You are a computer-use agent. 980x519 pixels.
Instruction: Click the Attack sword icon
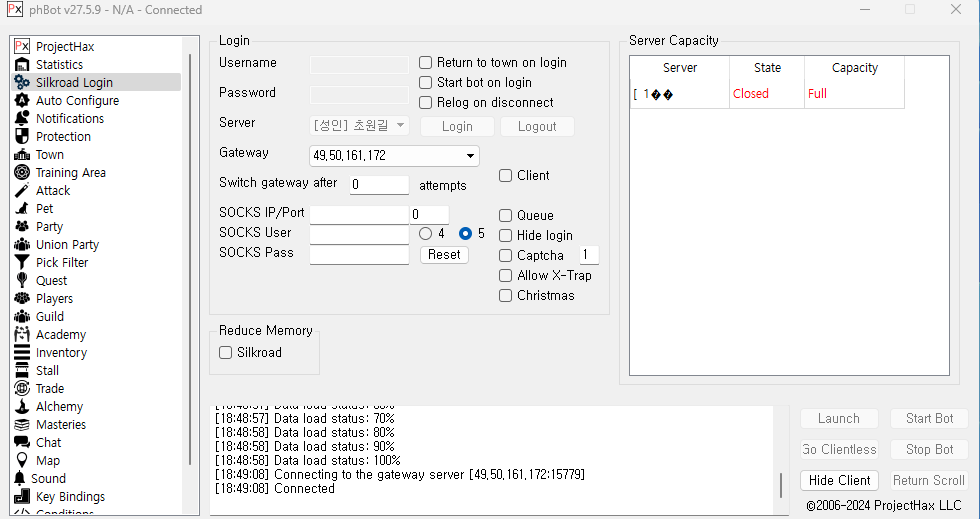(x=22, y=191)
